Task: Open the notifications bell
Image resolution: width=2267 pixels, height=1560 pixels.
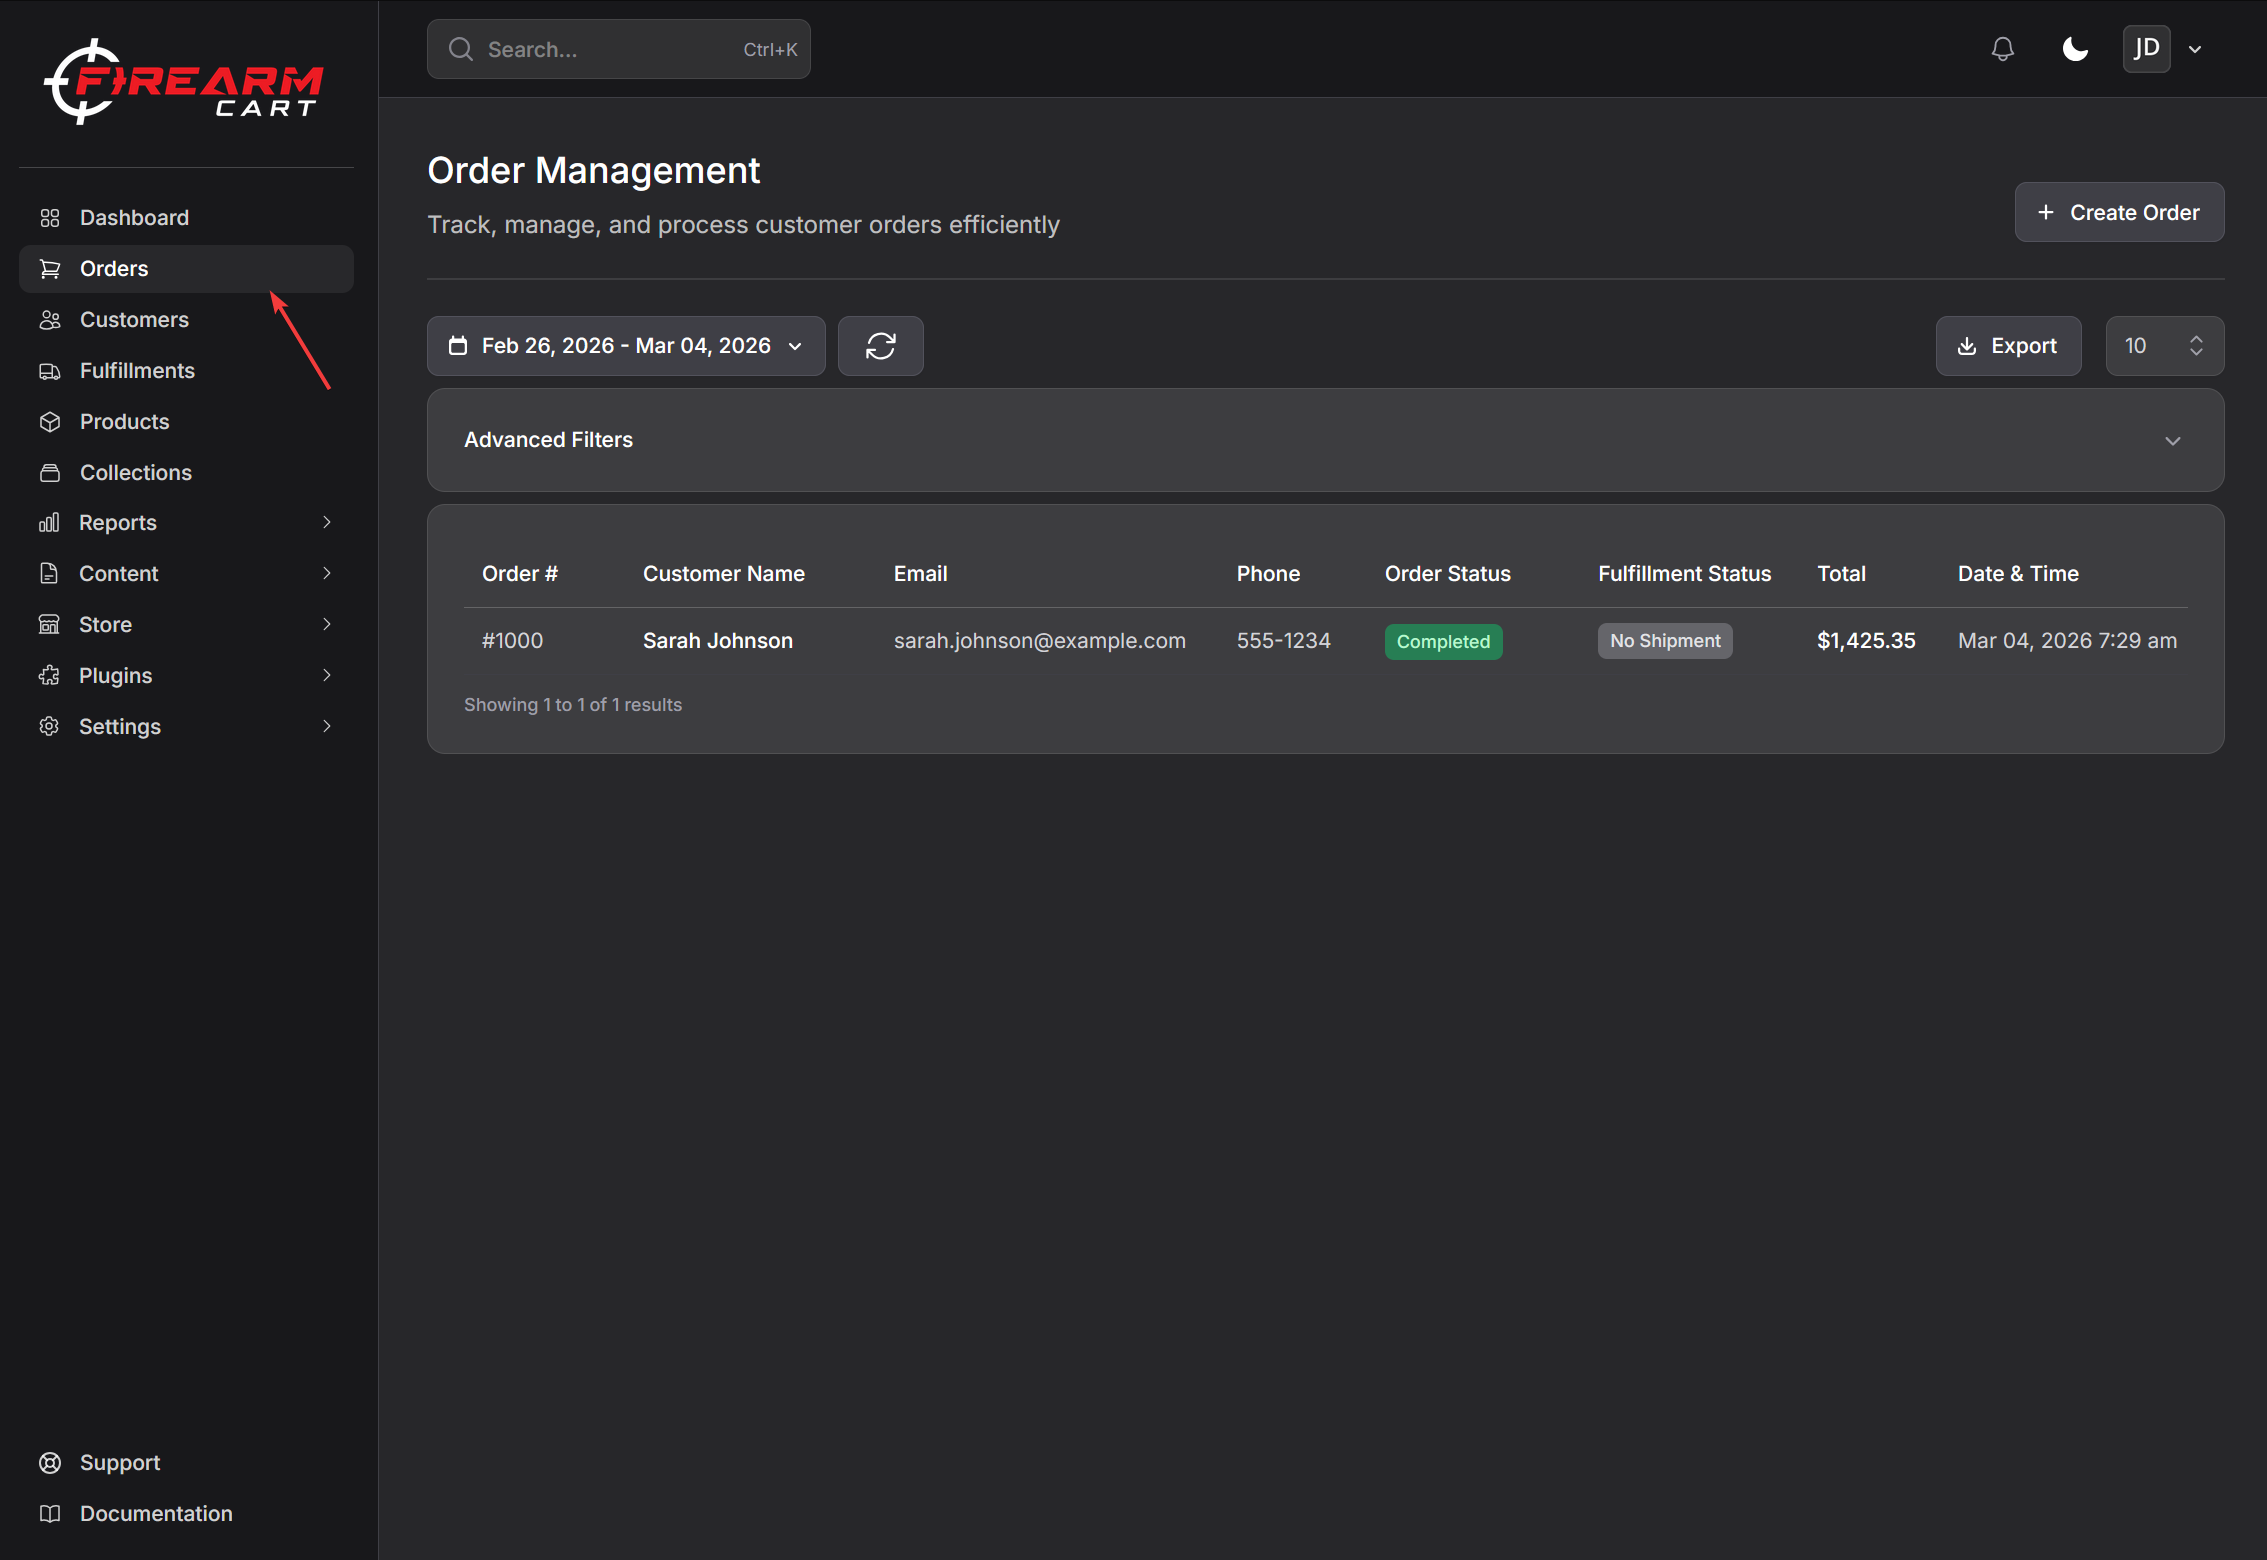Action: (2002, 49)
